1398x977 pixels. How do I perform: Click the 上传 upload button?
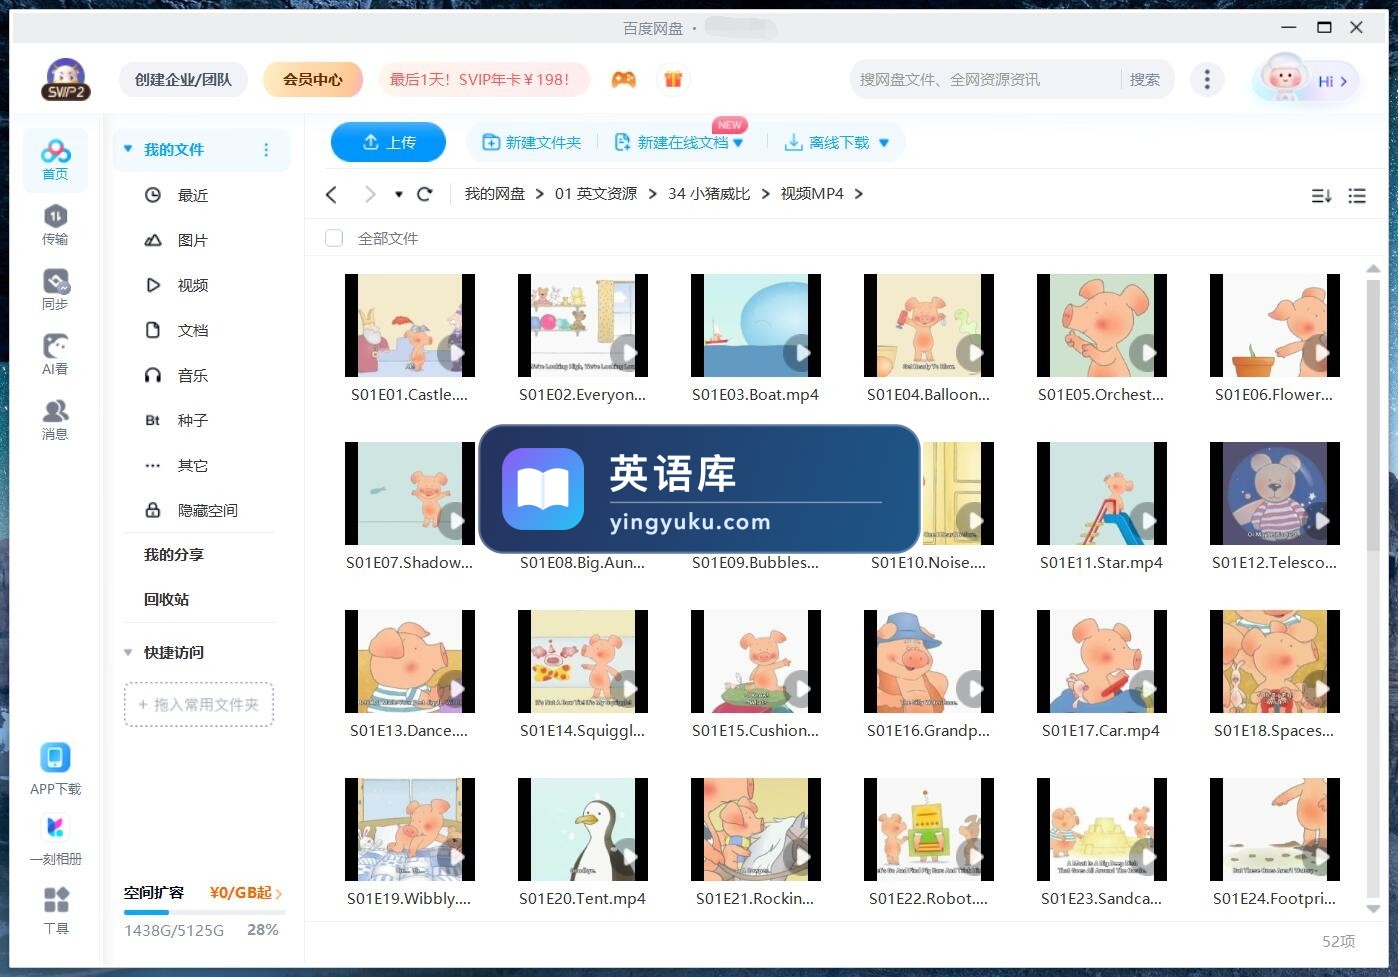pos(388,142)
